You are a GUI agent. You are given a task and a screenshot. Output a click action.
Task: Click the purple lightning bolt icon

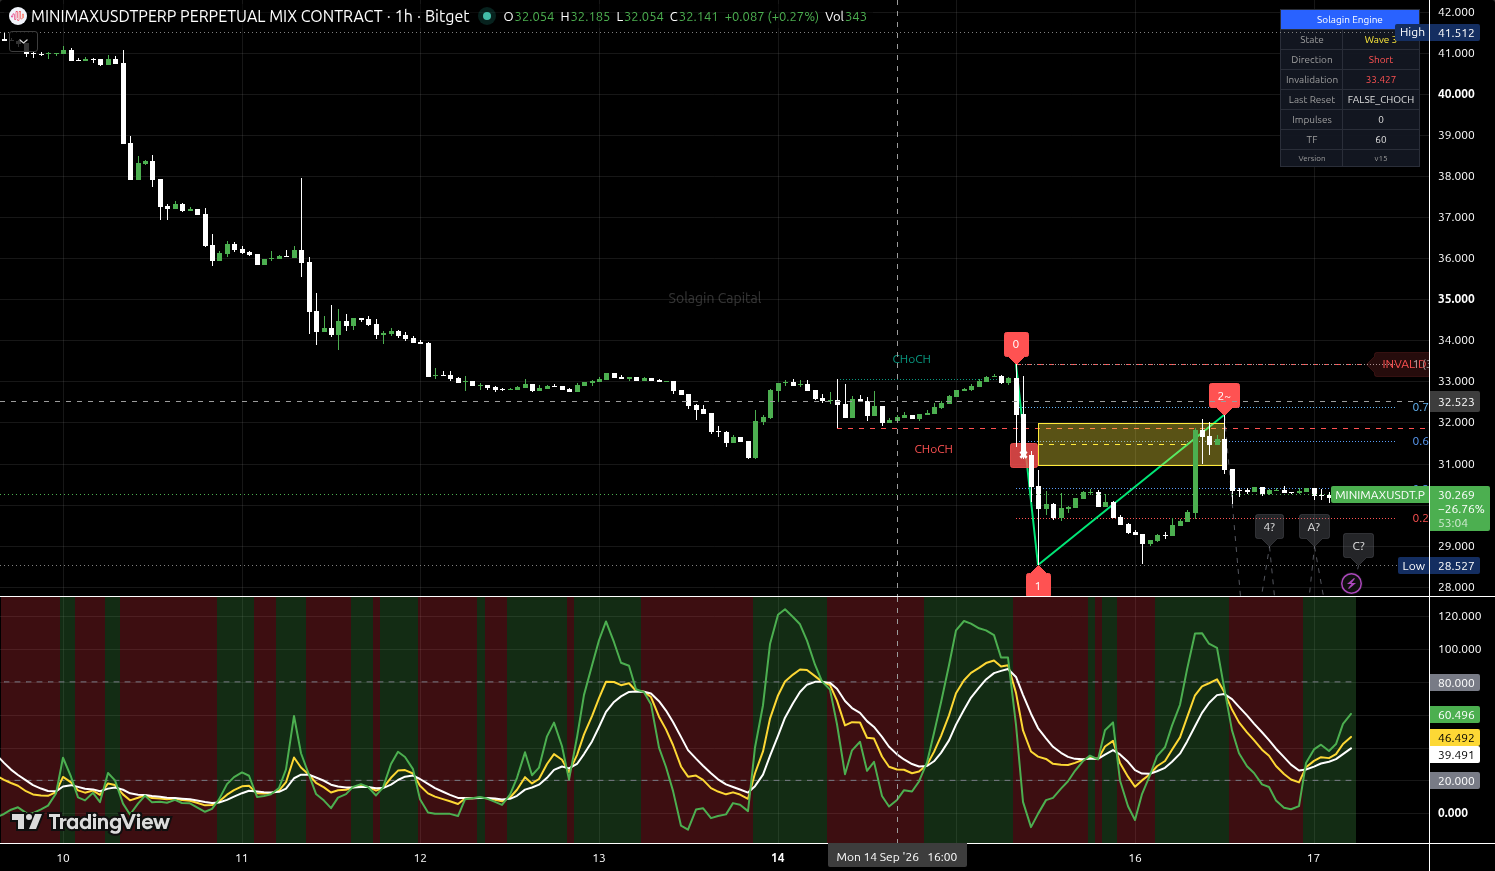pyautogui.click(x=1351, y=583)
